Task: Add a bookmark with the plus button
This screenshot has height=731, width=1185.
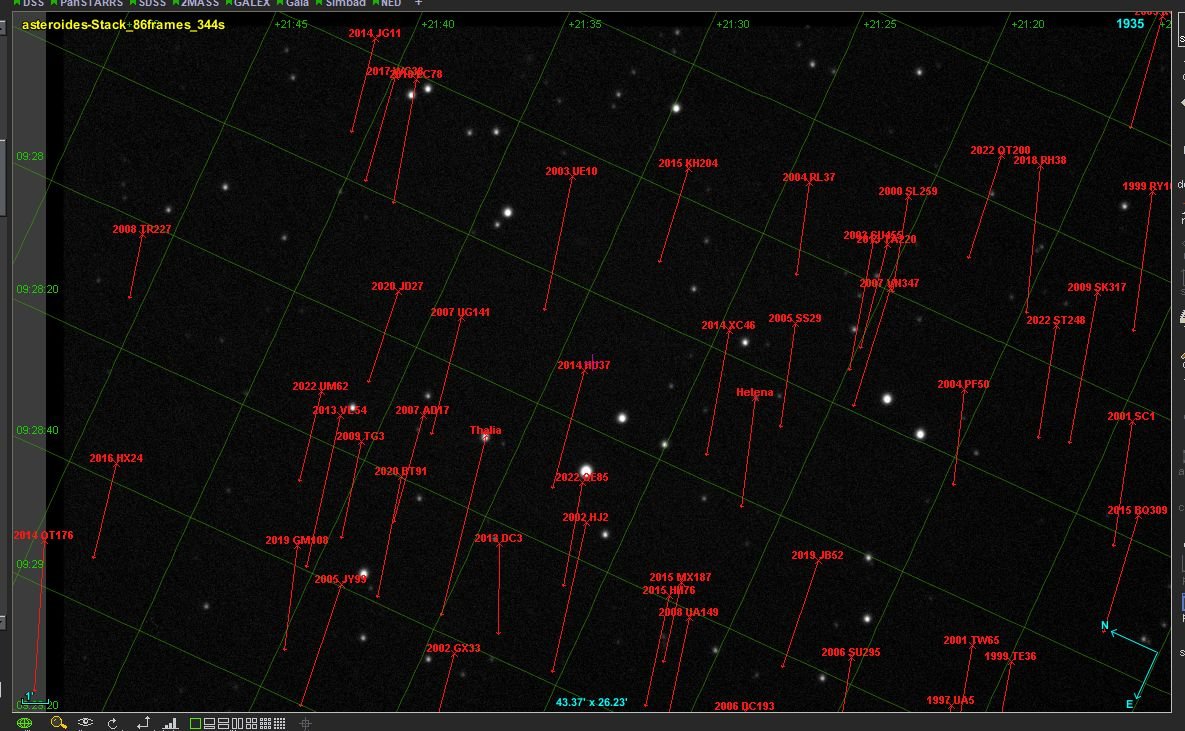Action: pyautogui.click(x=418, y=3)
